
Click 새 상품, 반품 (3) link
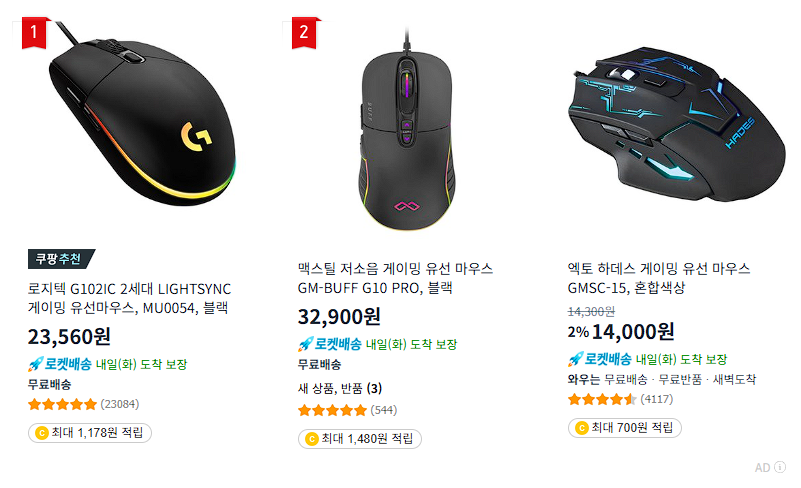point(340,389)
